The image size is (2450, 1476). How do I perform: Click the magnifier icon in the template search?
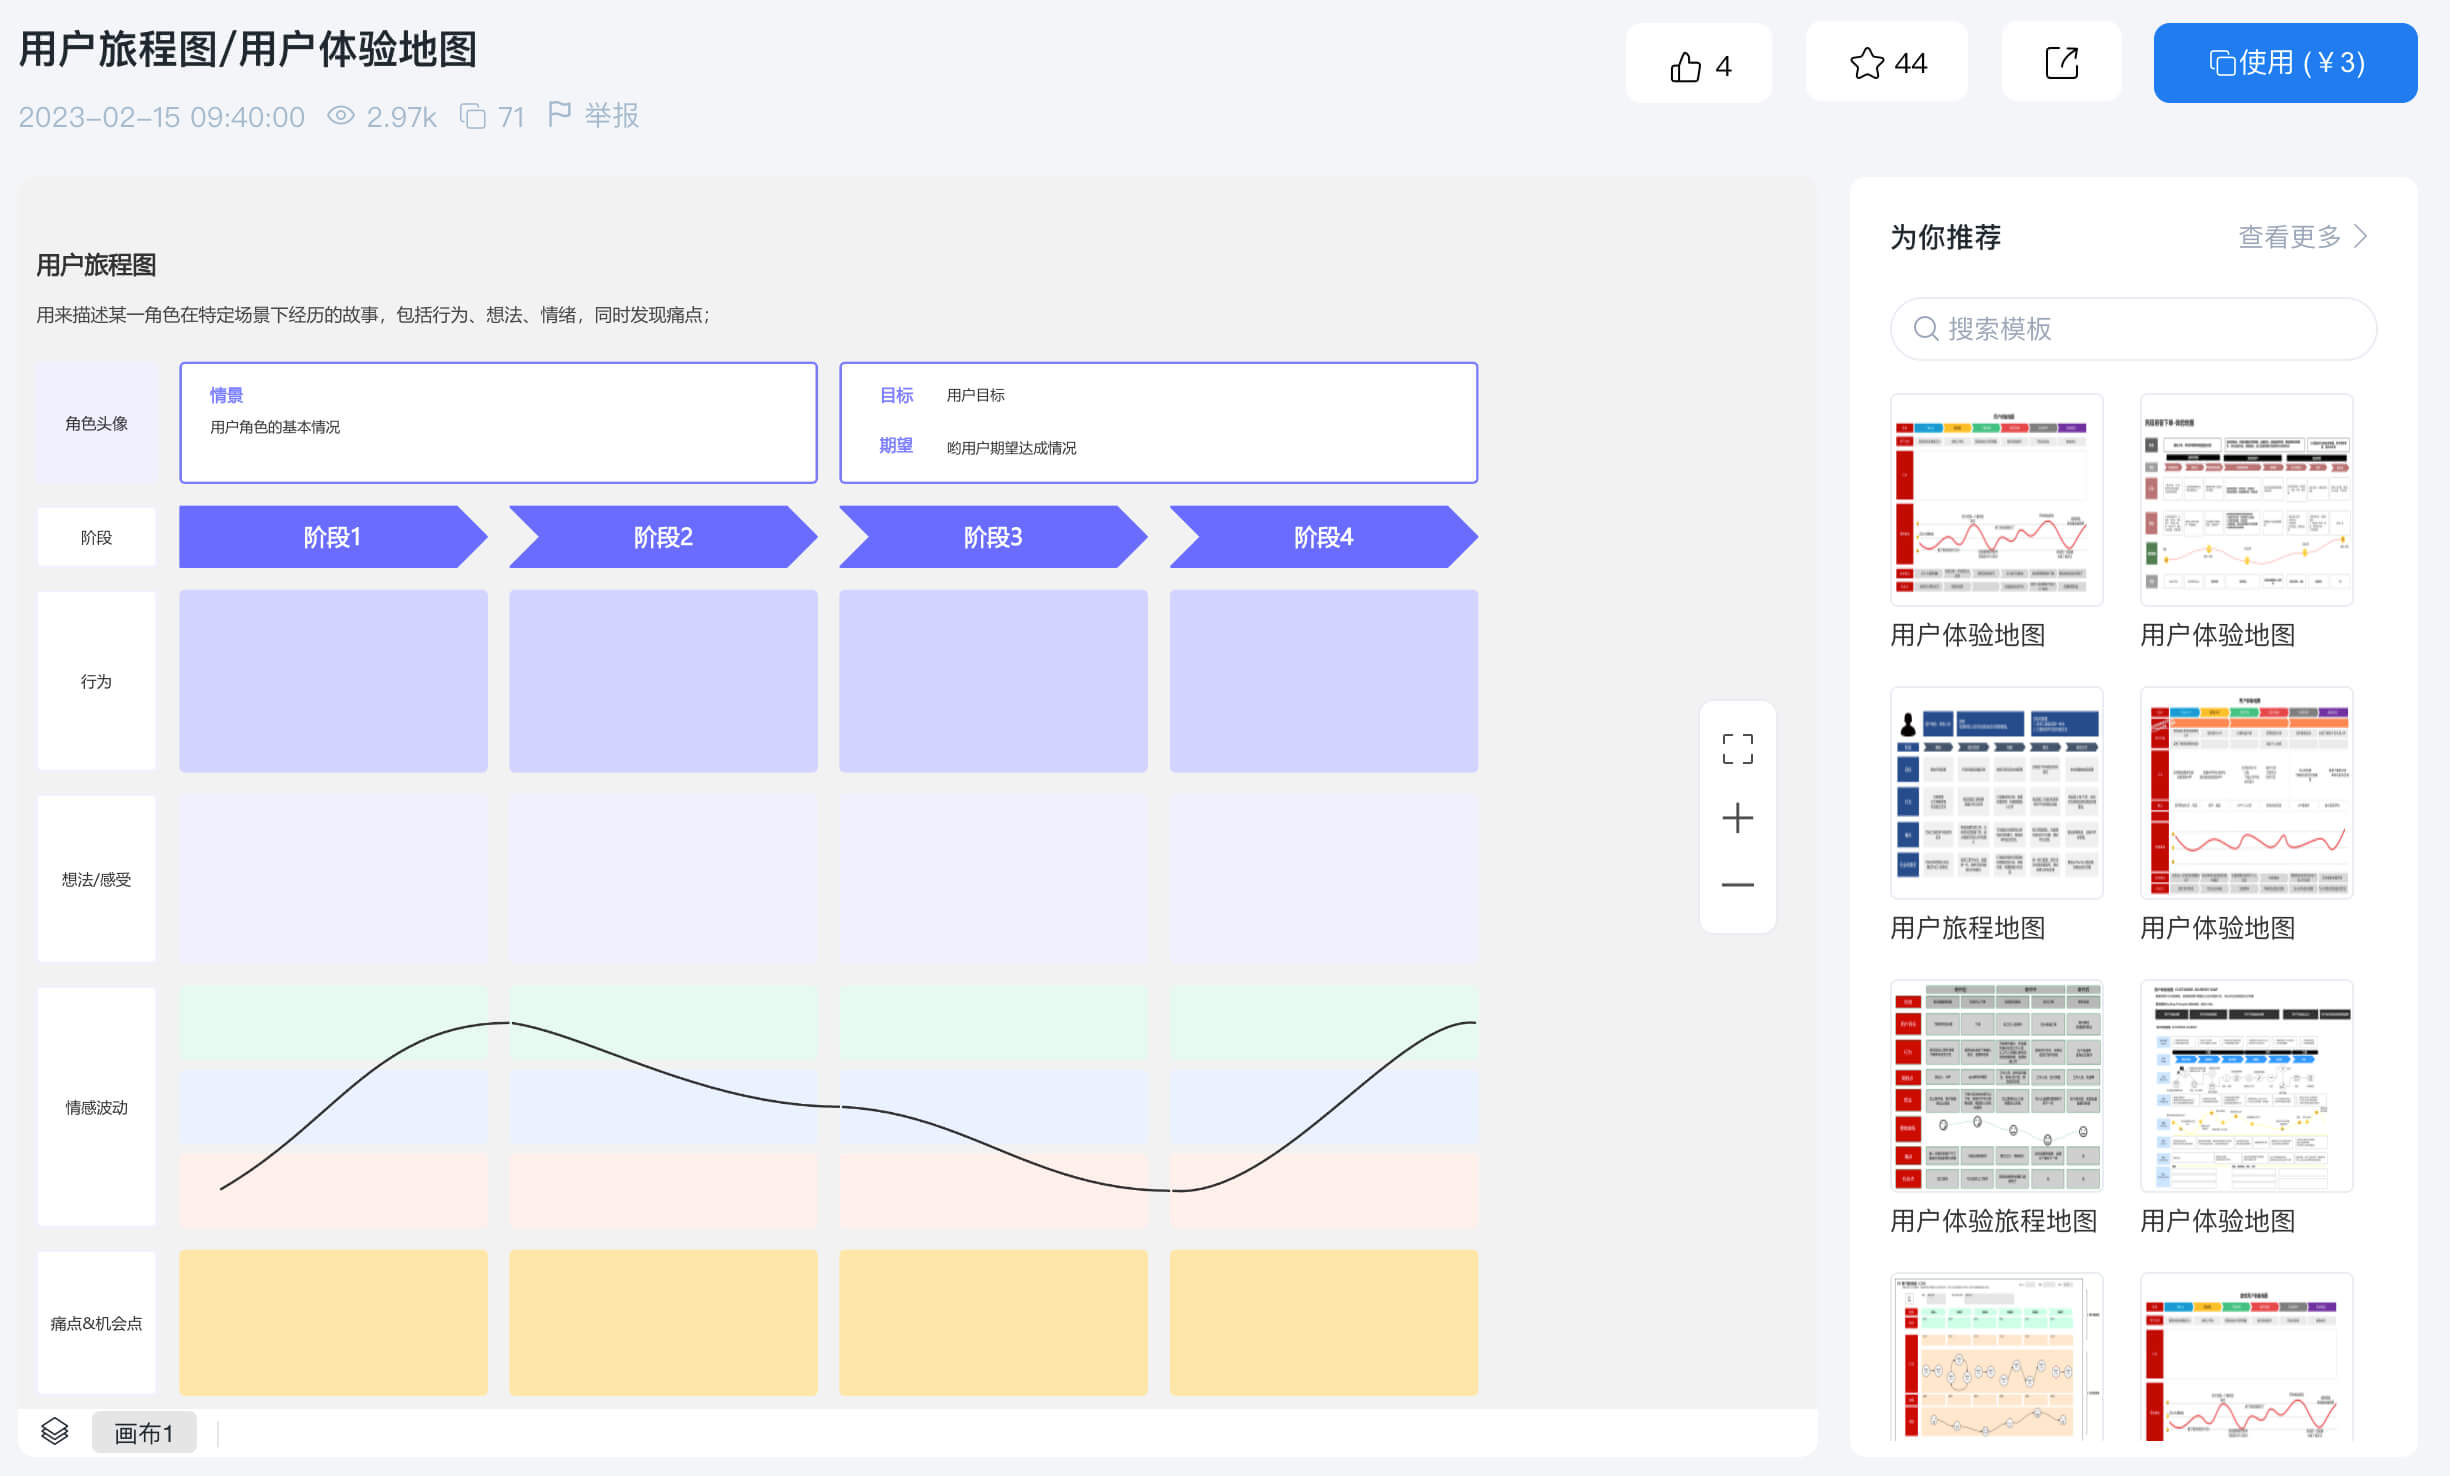(1925, 328)
